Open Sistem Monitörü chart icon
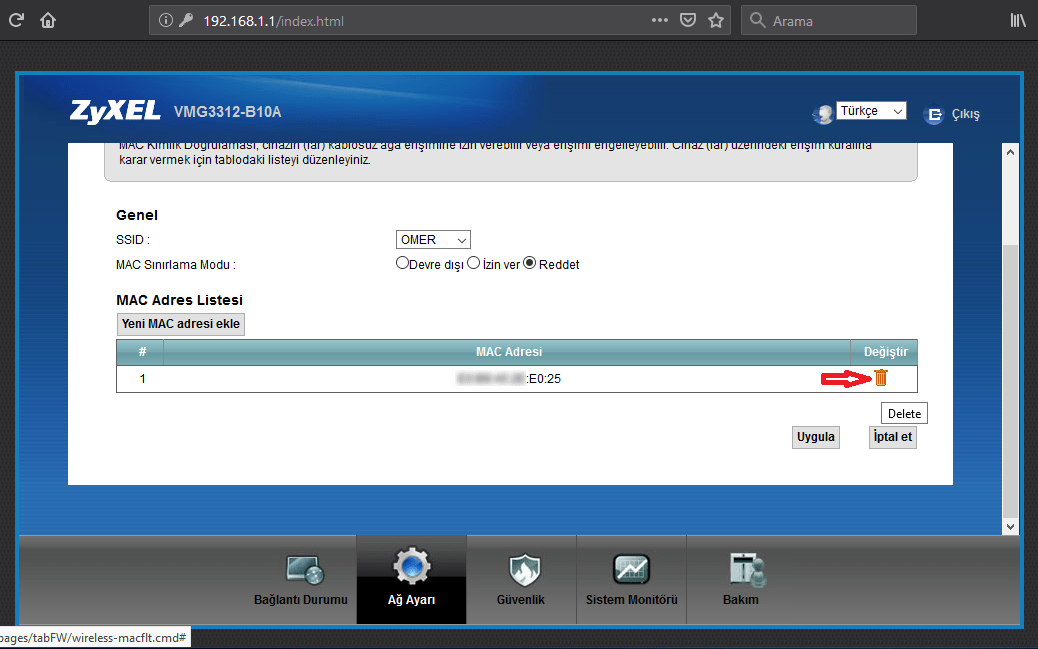Viewport: 1038px width, 649px height. click(x=631, y=570)
